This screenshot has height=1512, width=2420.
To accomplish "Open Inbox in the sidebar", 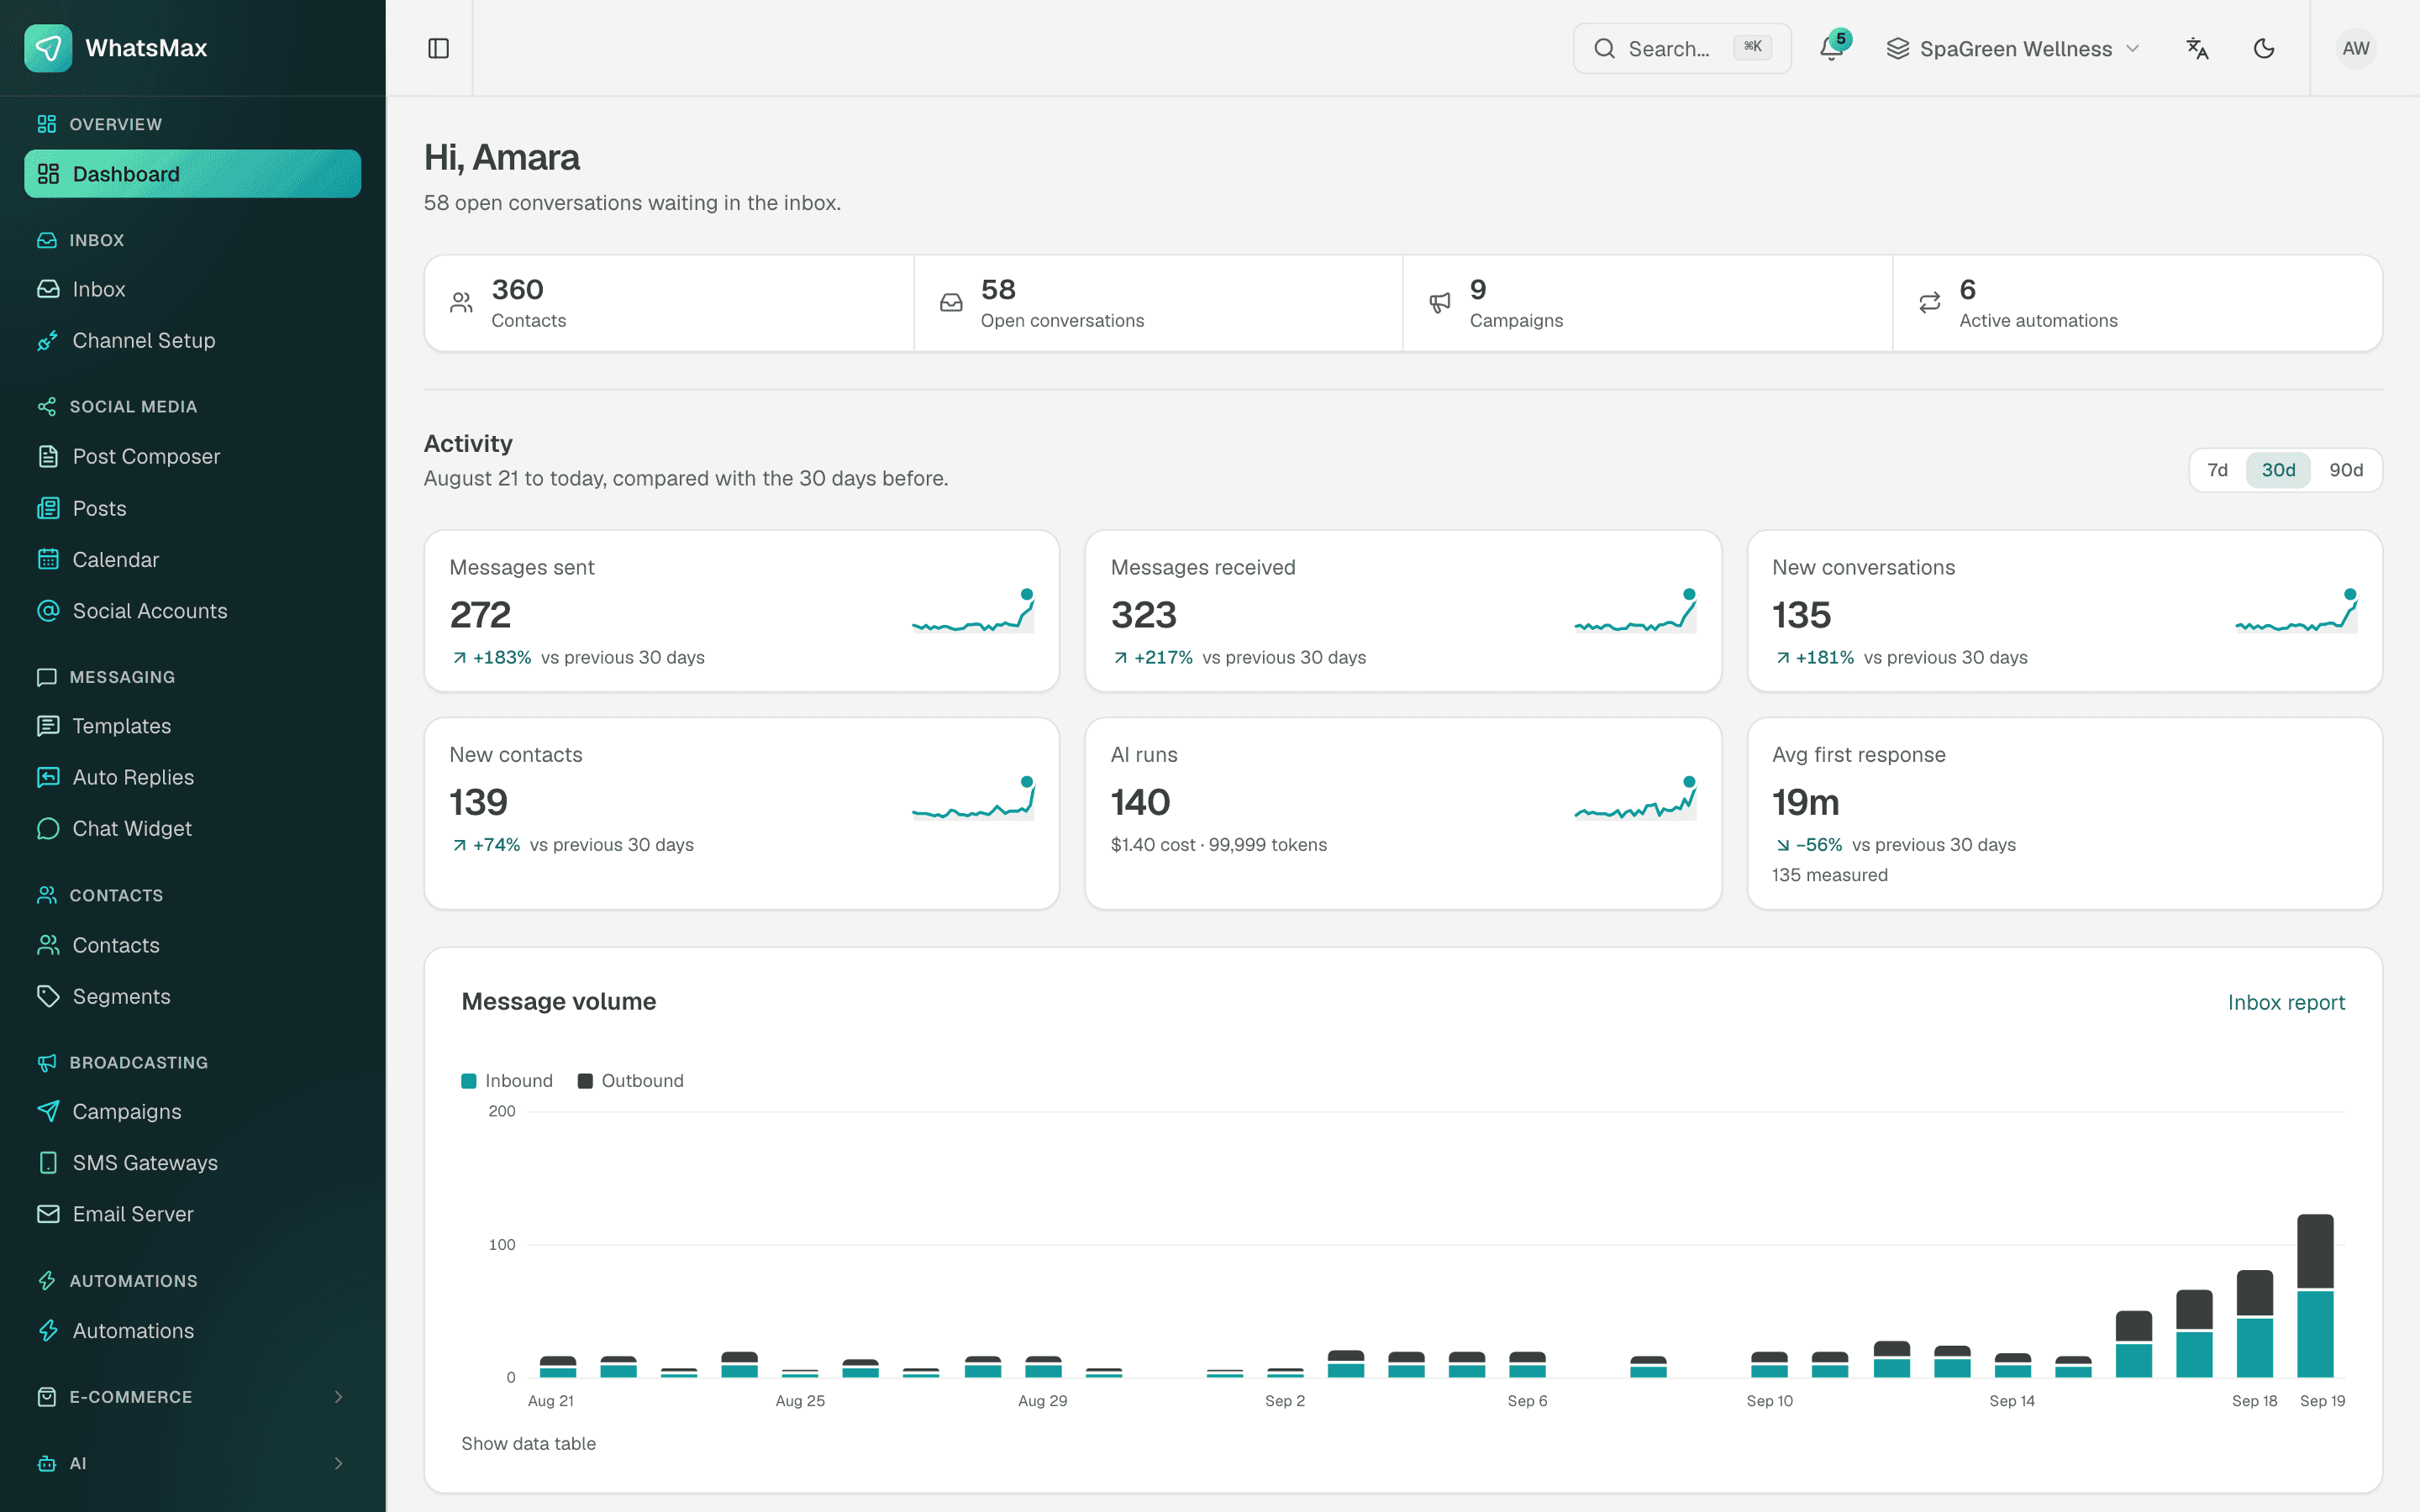I will coord(192,289).
